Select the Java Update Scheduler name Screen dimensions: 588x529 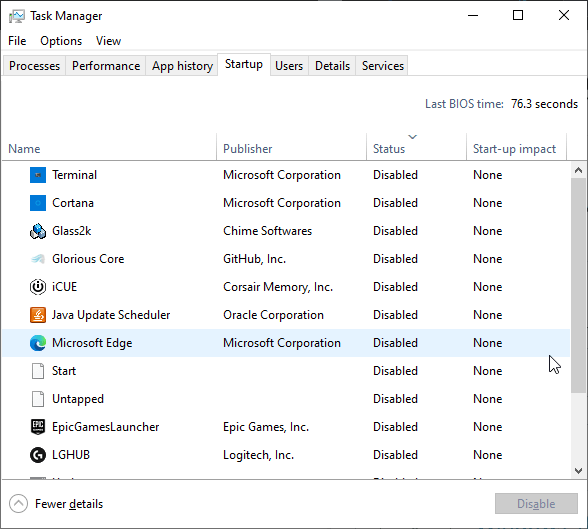click(x=111, y=315)
